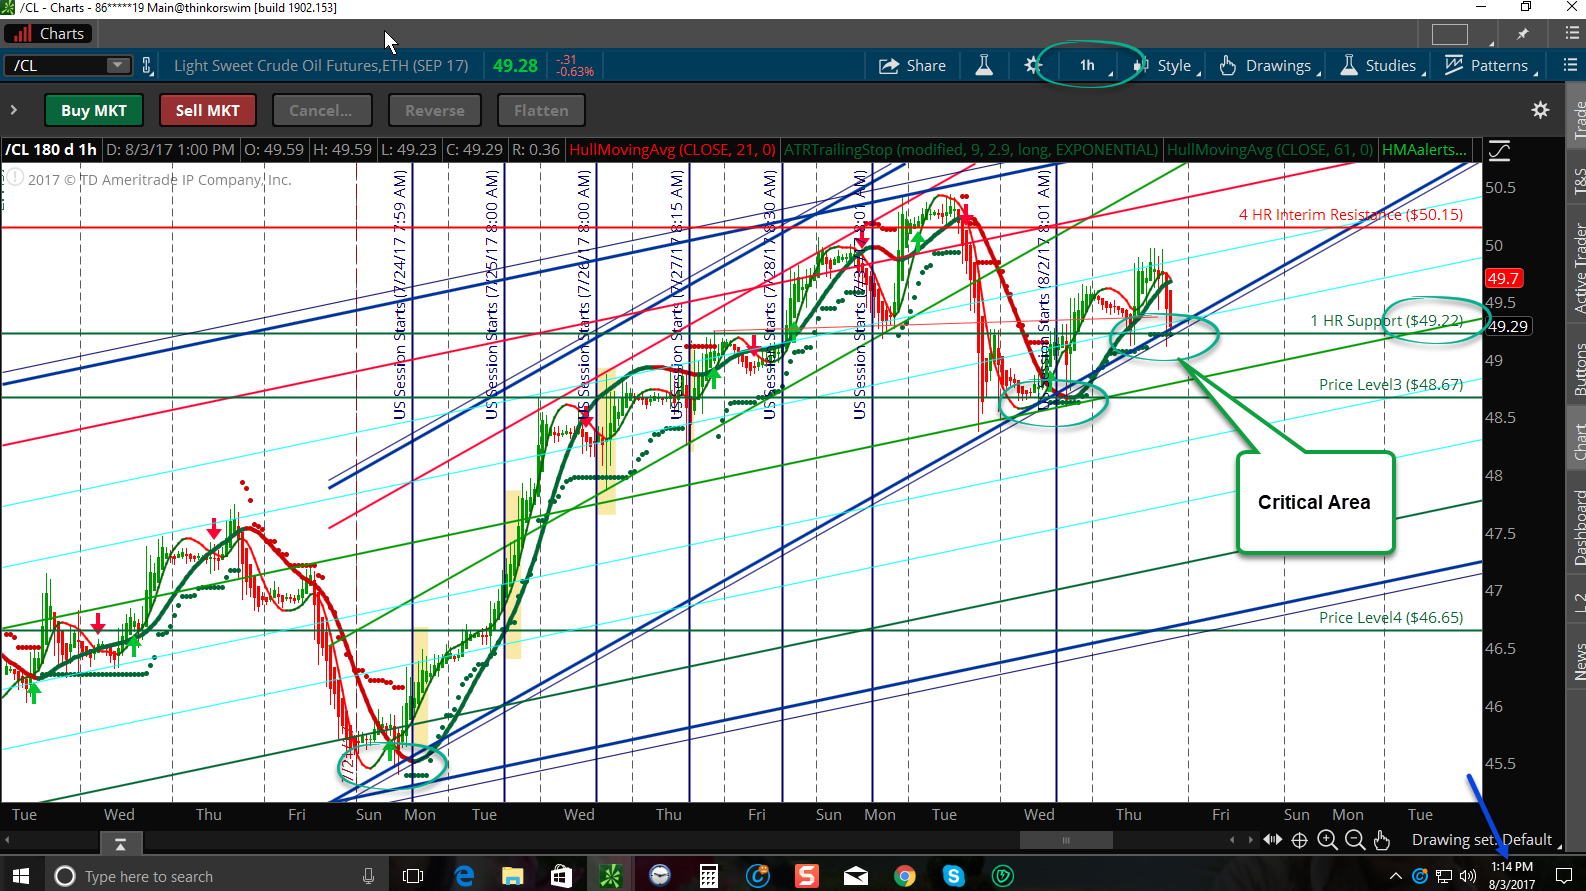Click the Cancel... button

tap(321, 110)
